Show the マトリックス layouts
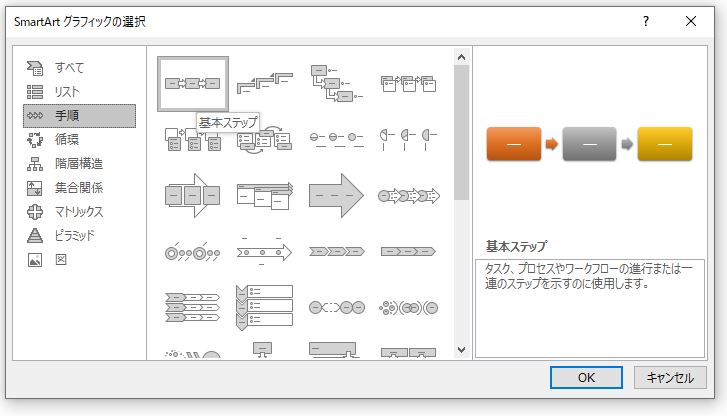The width and height of the screenshot is (727, 416). pyautogui.click(x=79, y=212)
